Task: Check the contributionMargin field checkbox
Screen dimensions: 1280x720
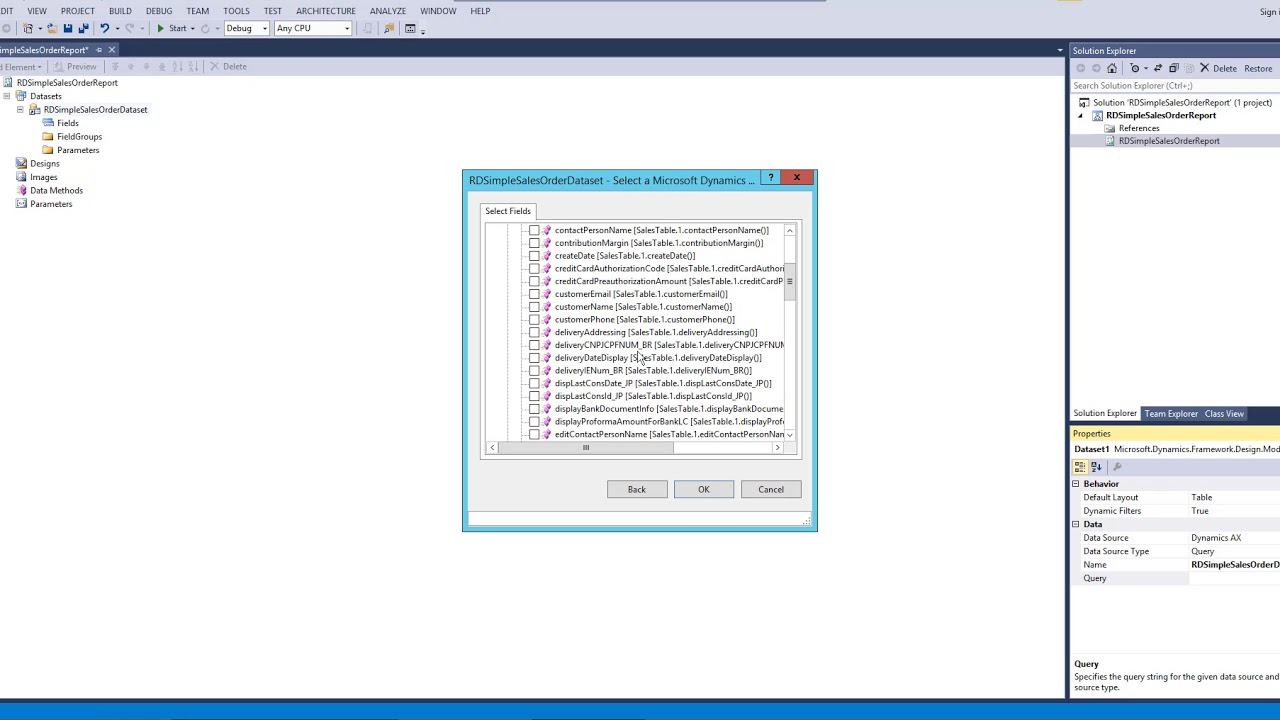Action: (x=534, y=243)
